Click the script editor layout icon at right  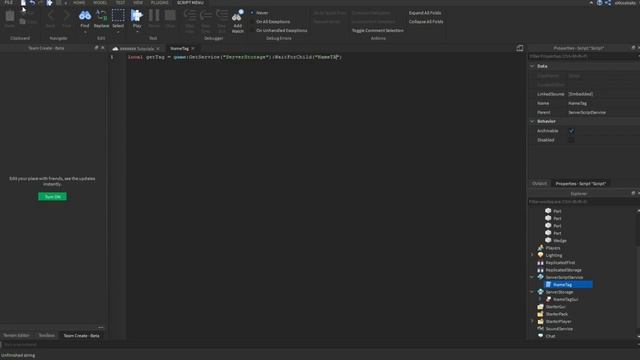coord(520,48)
